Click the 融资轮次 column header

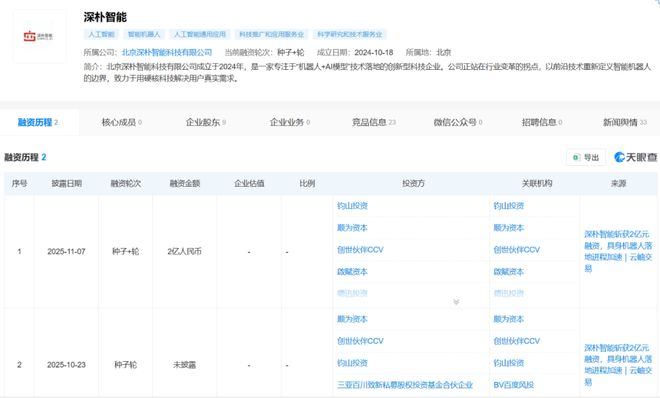pyautogui.click(x=125, y=183)
